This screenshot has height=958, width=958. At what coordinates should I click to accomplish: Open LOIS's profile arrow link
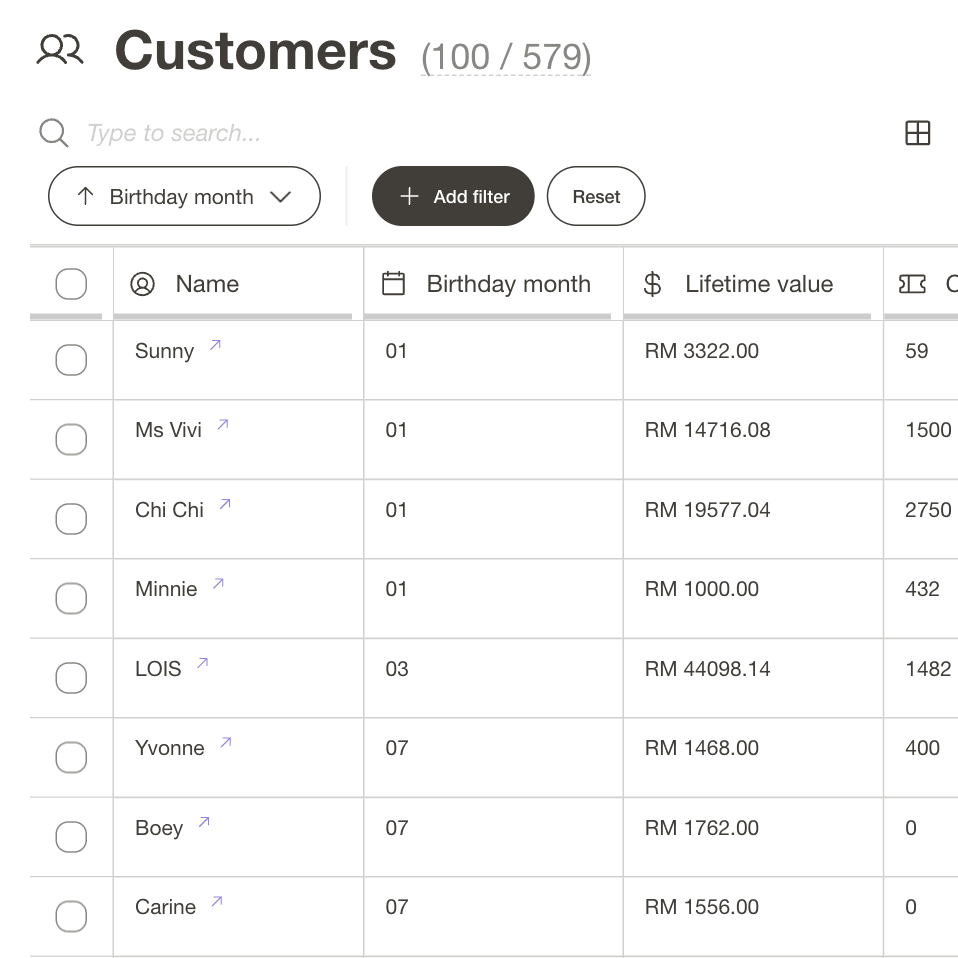(203, 663)
